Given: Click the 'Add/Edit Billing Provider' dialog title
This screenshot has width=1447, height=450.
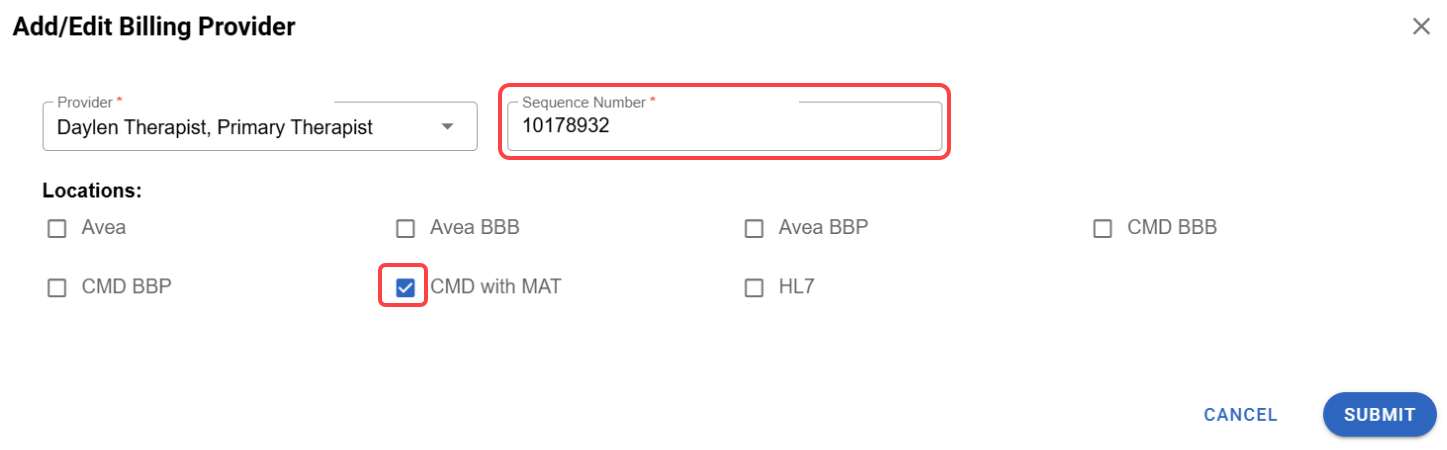Looking at the screenshot, I should (x=154, y=27).
